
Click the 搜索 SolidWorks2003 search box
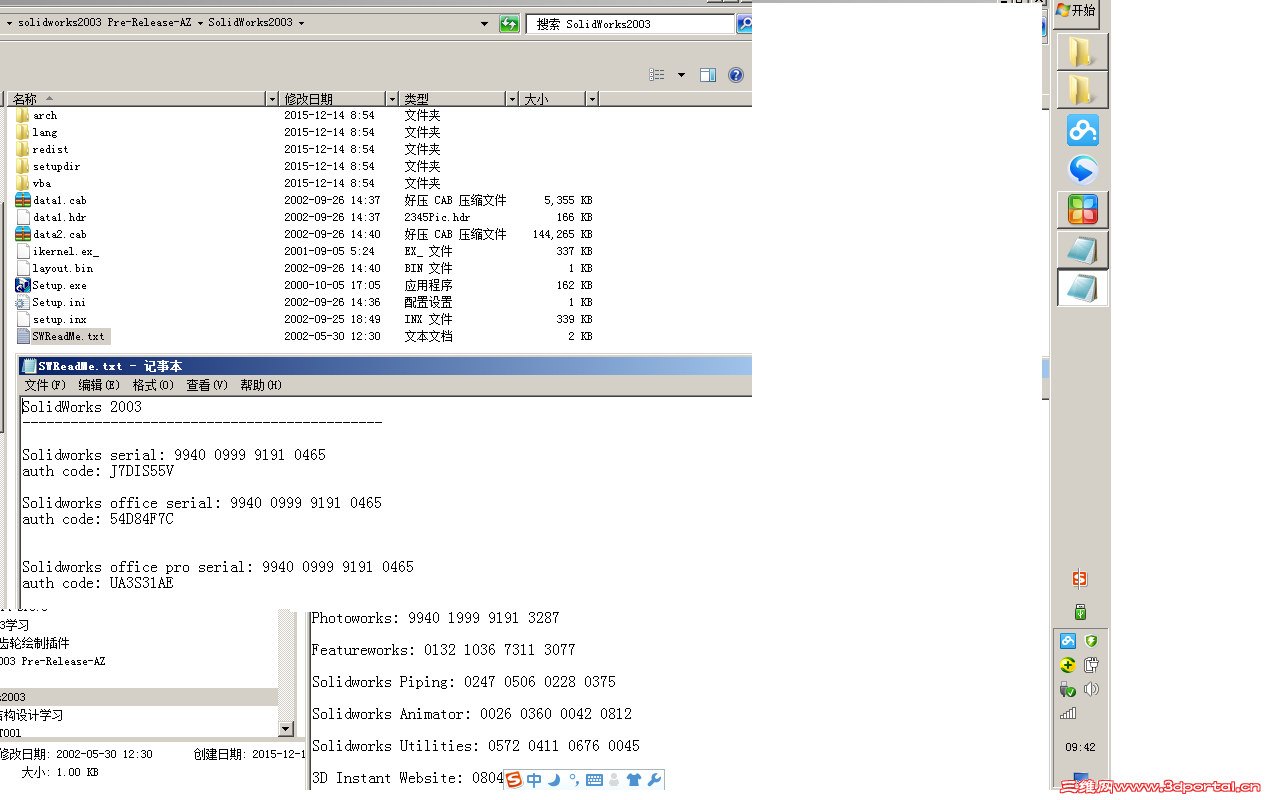tap(630, 24)
